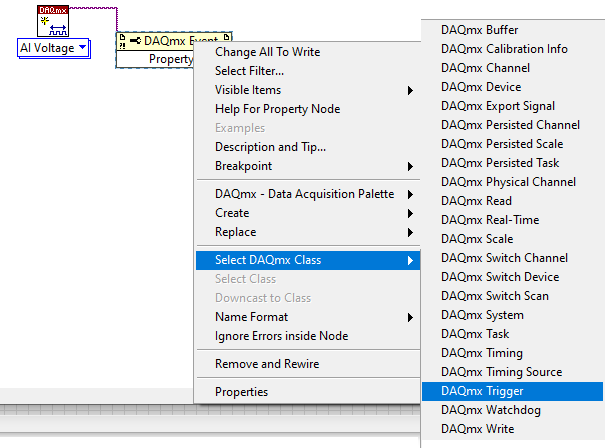Expand the Replace submenu

coord(308,232)
